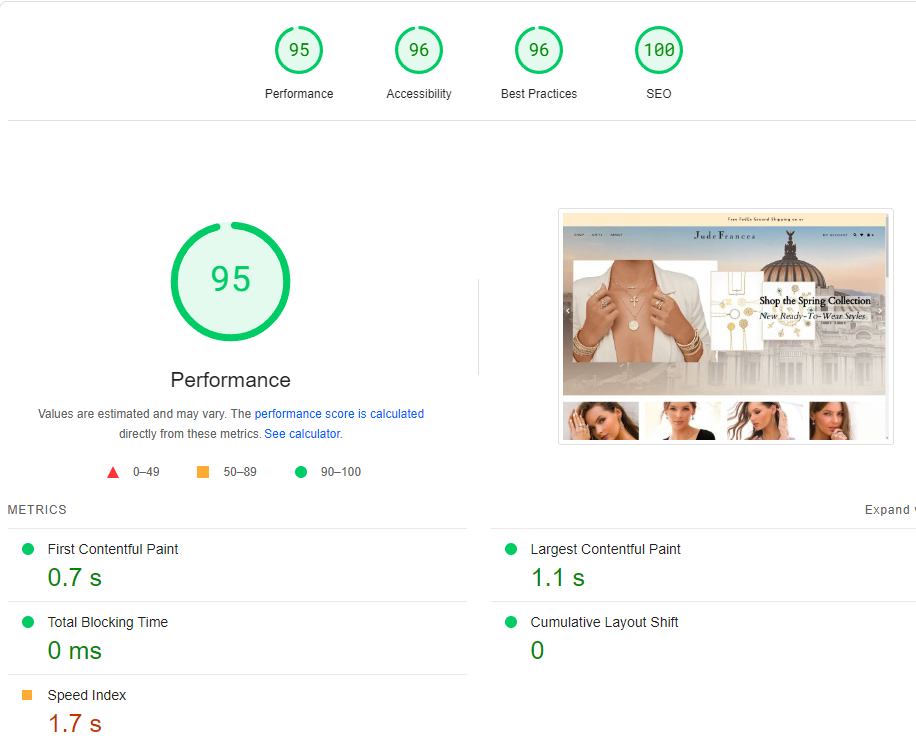Select the Best Practices score gauge
The image size is (916, 744).
(x=539, y=51)
